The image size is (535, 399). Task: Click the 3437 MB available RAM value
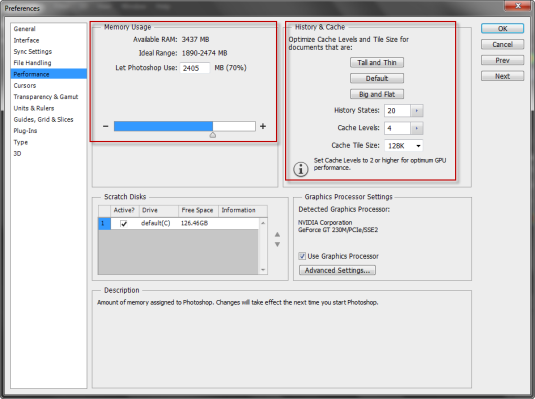point(195,40)
